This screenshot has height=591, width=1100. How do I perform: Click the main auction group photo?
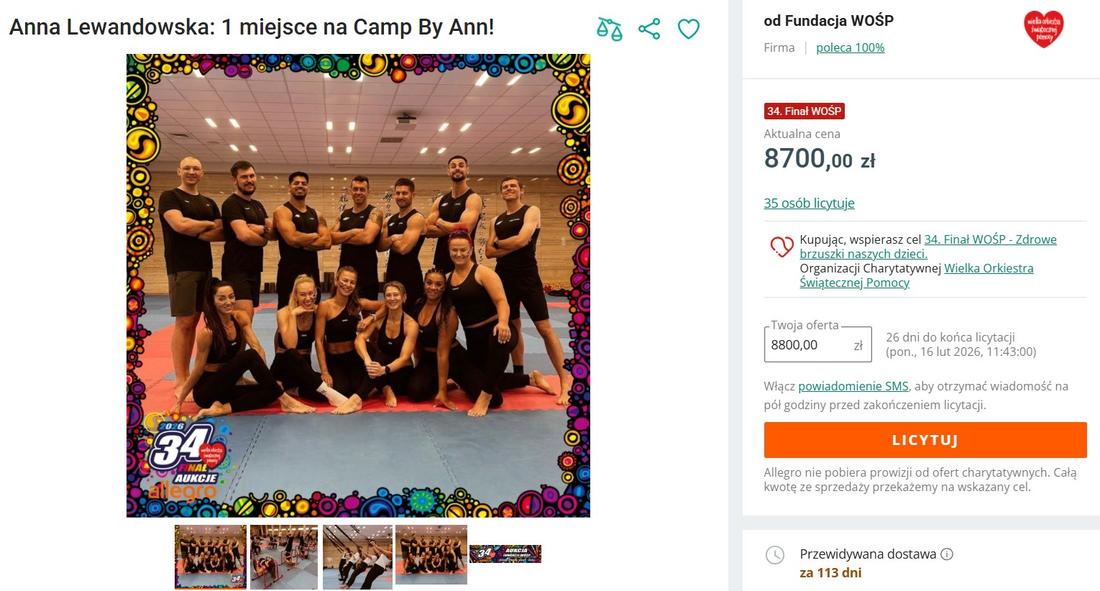point(358,286)
